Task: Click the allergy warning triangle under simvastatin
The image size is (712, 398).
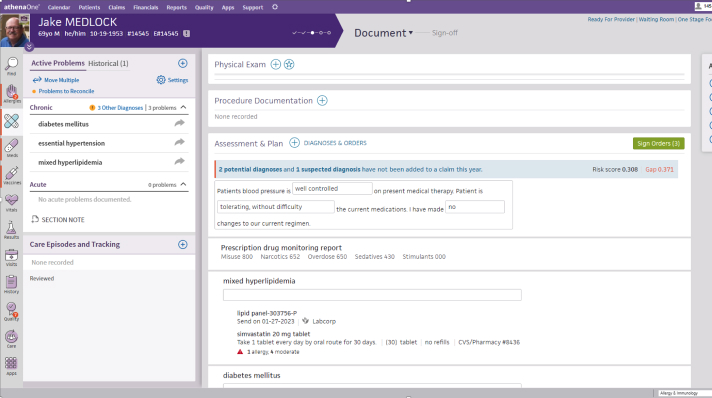Action: tap(240, 352)
